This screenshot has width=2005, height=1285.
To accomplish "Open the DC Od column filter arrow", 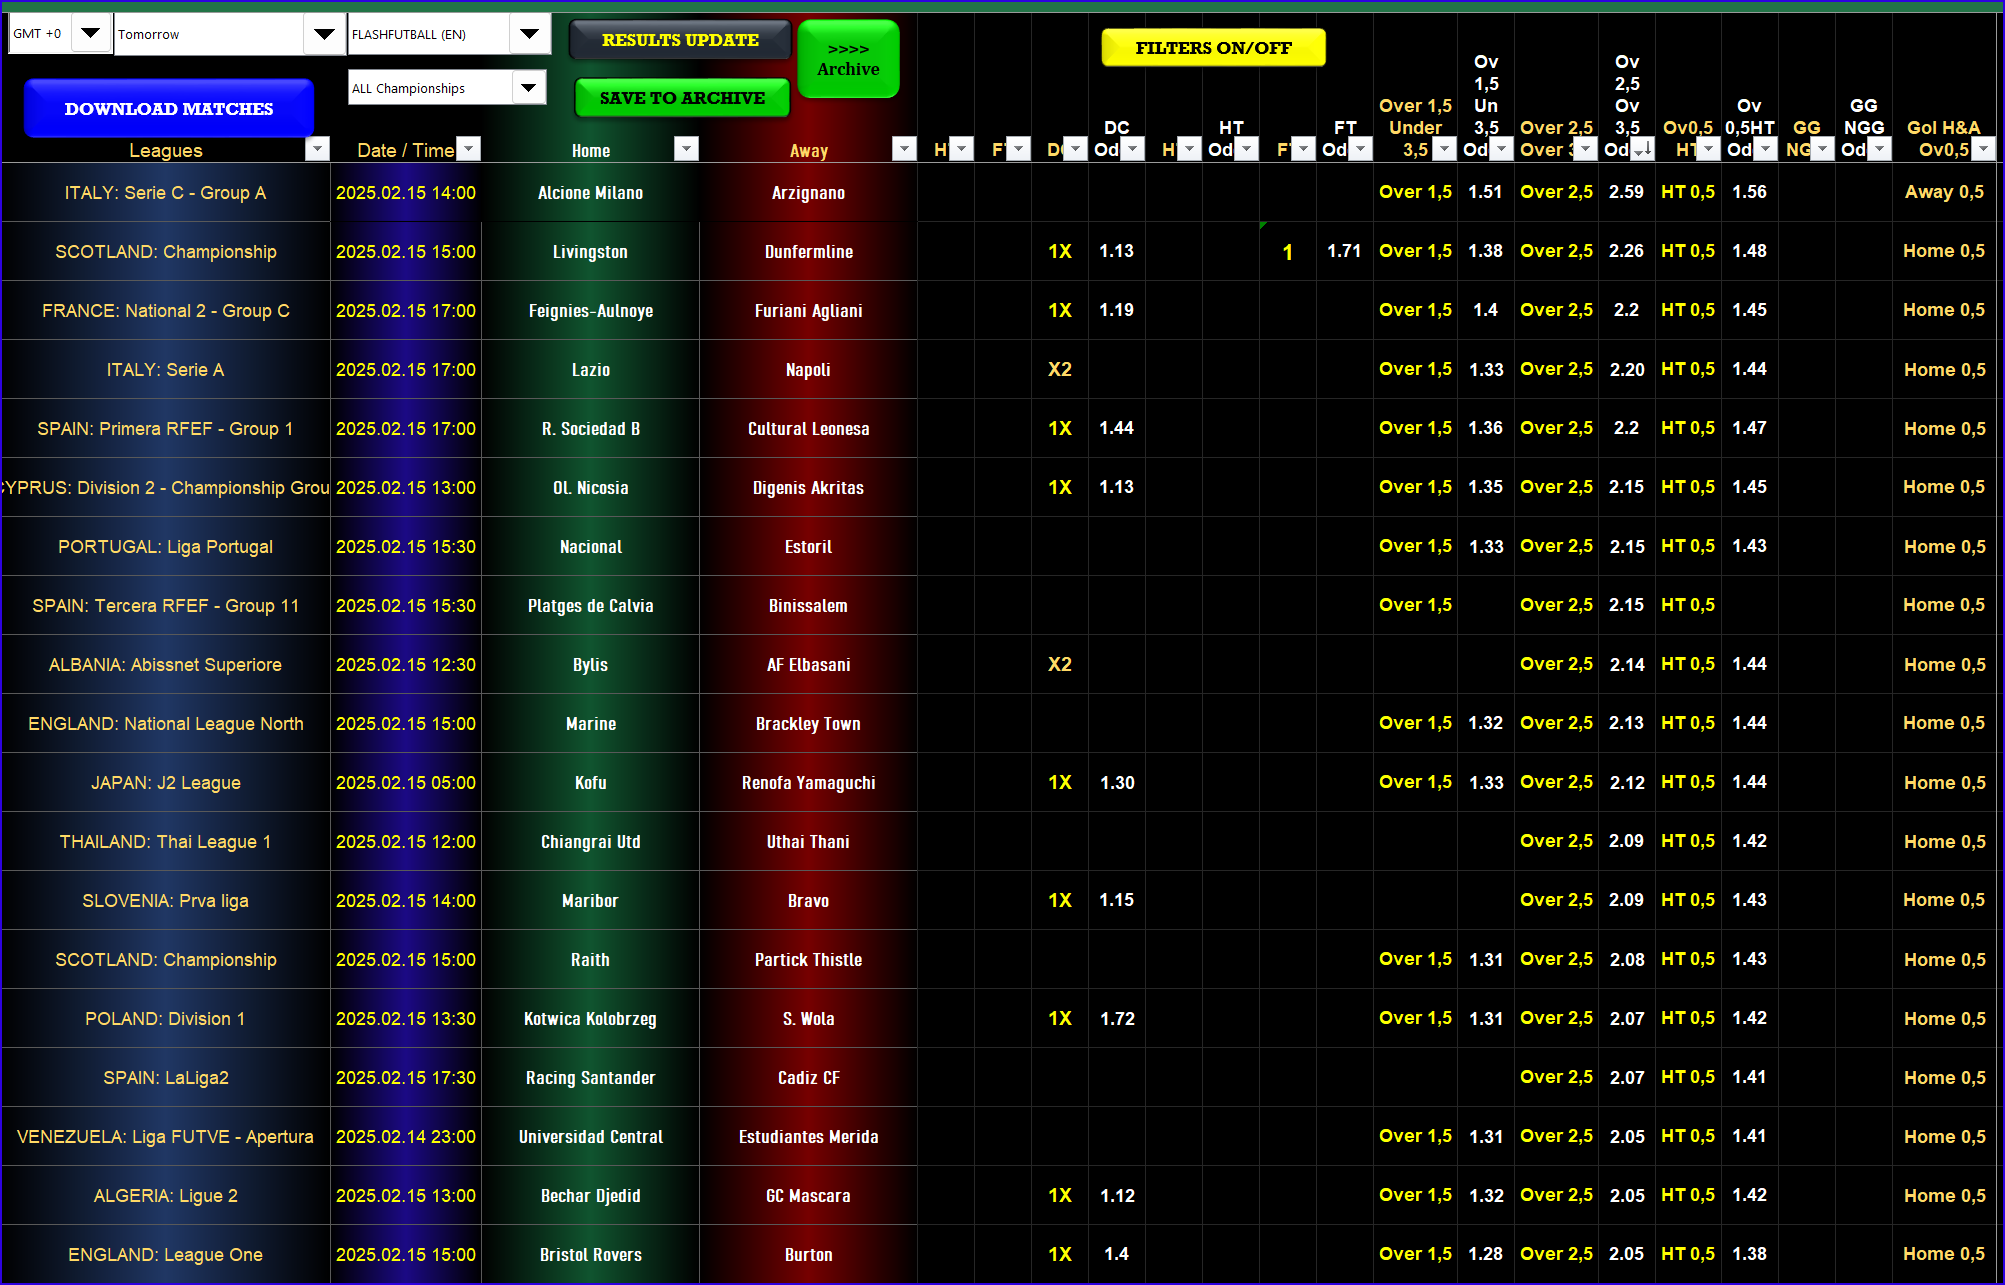I will (1131, 149).
